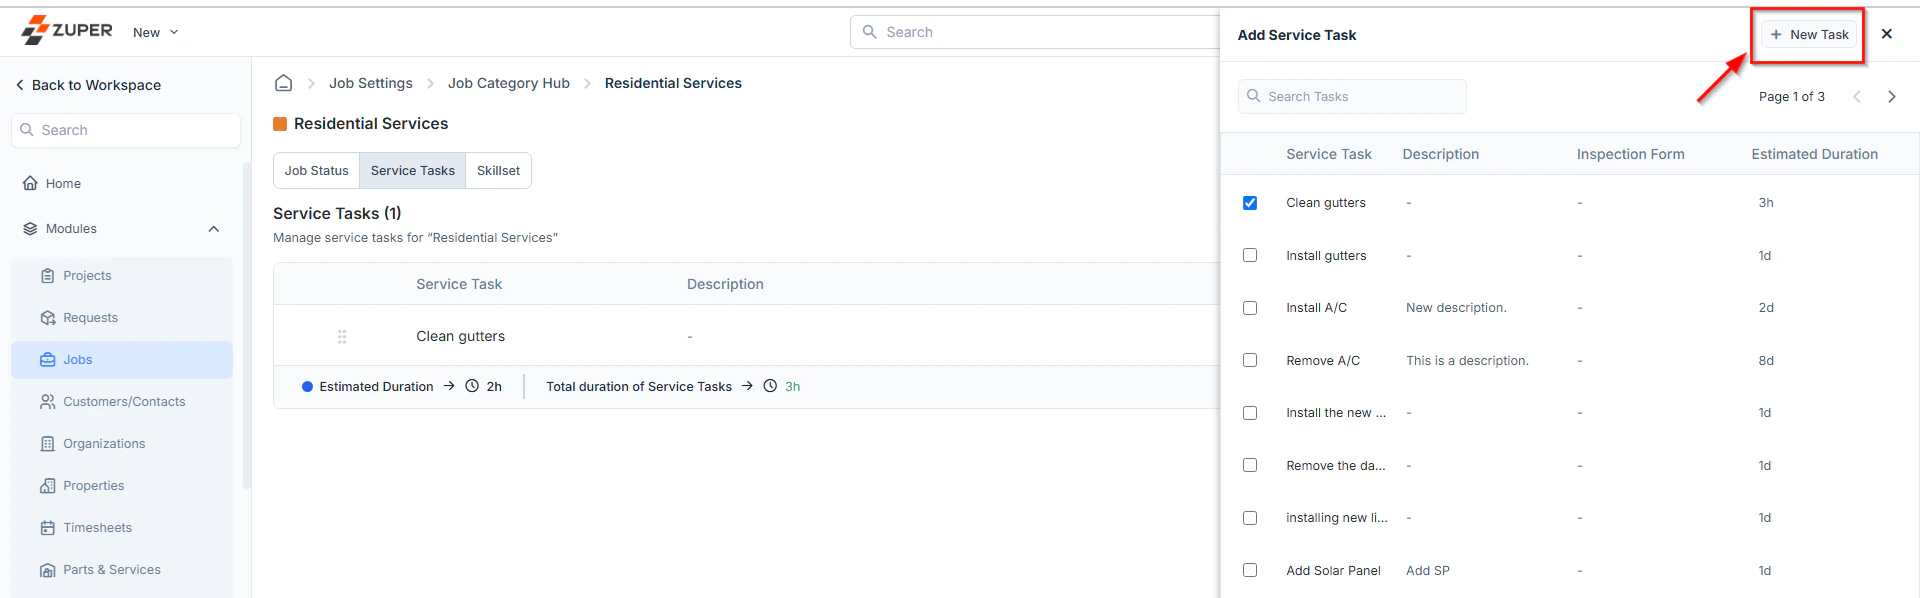Open Properties module
Viewport: 1920px width, 598px height.
pos(122,486)
